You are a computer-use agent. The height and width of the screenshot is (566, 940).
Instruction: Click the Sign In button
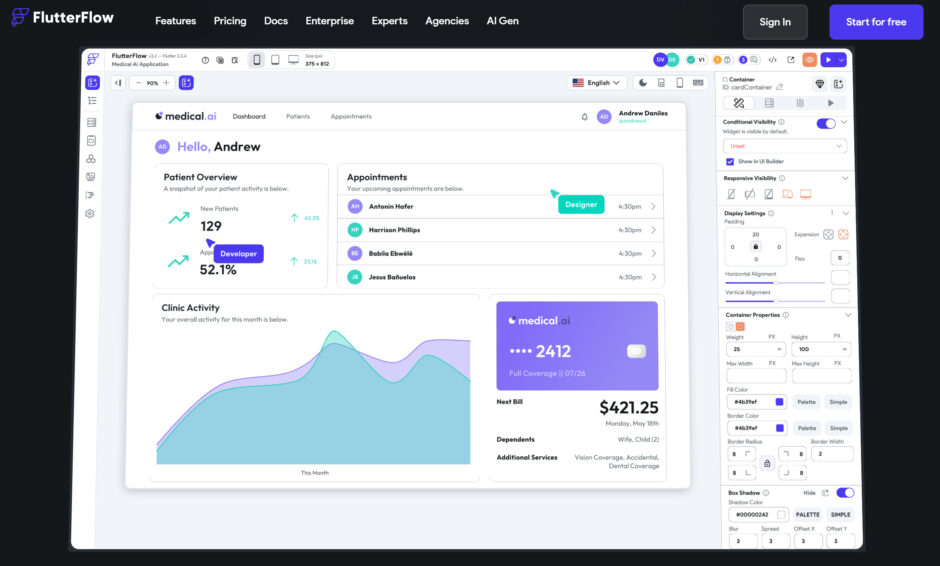775,22
